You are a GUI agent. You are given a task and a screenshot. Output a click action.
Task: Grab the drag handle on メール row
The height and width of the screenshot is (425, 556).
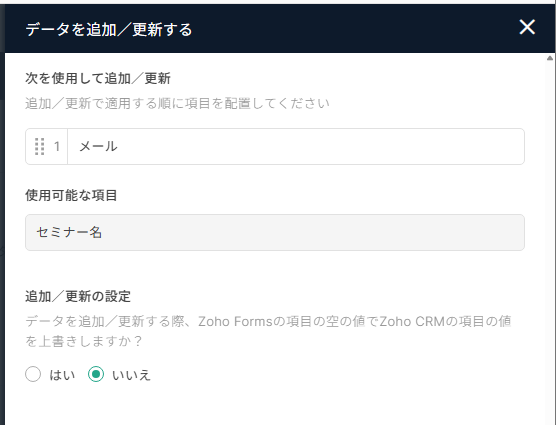(x=40, y=146)
